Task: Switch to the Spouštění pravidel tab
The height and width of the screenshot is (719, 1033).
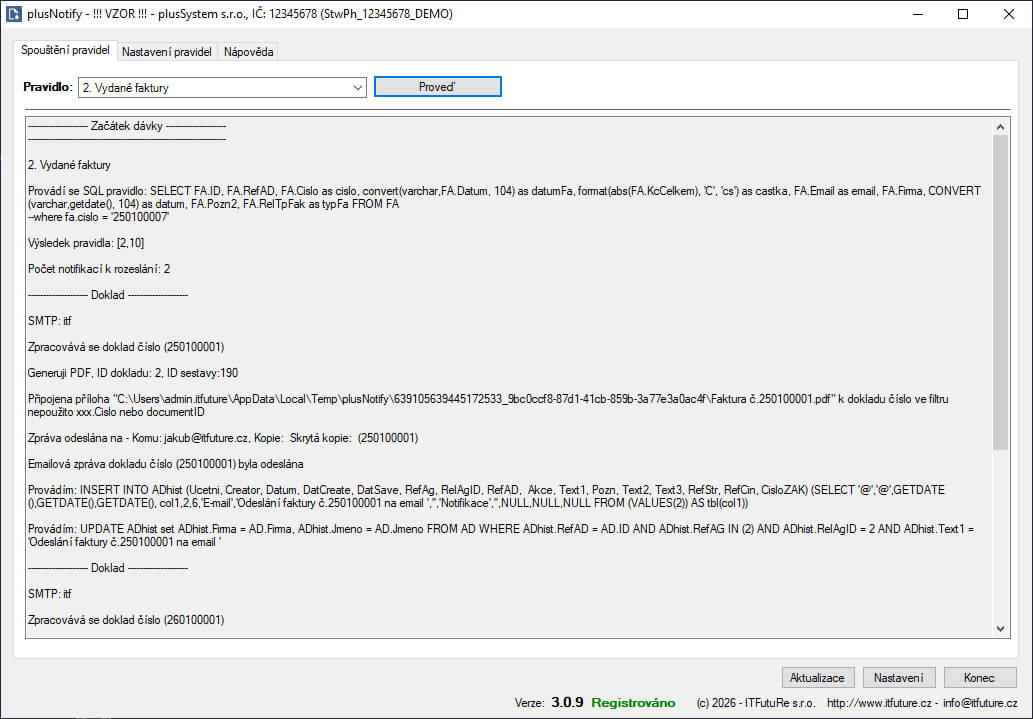Action: click(x=66, y=51)
